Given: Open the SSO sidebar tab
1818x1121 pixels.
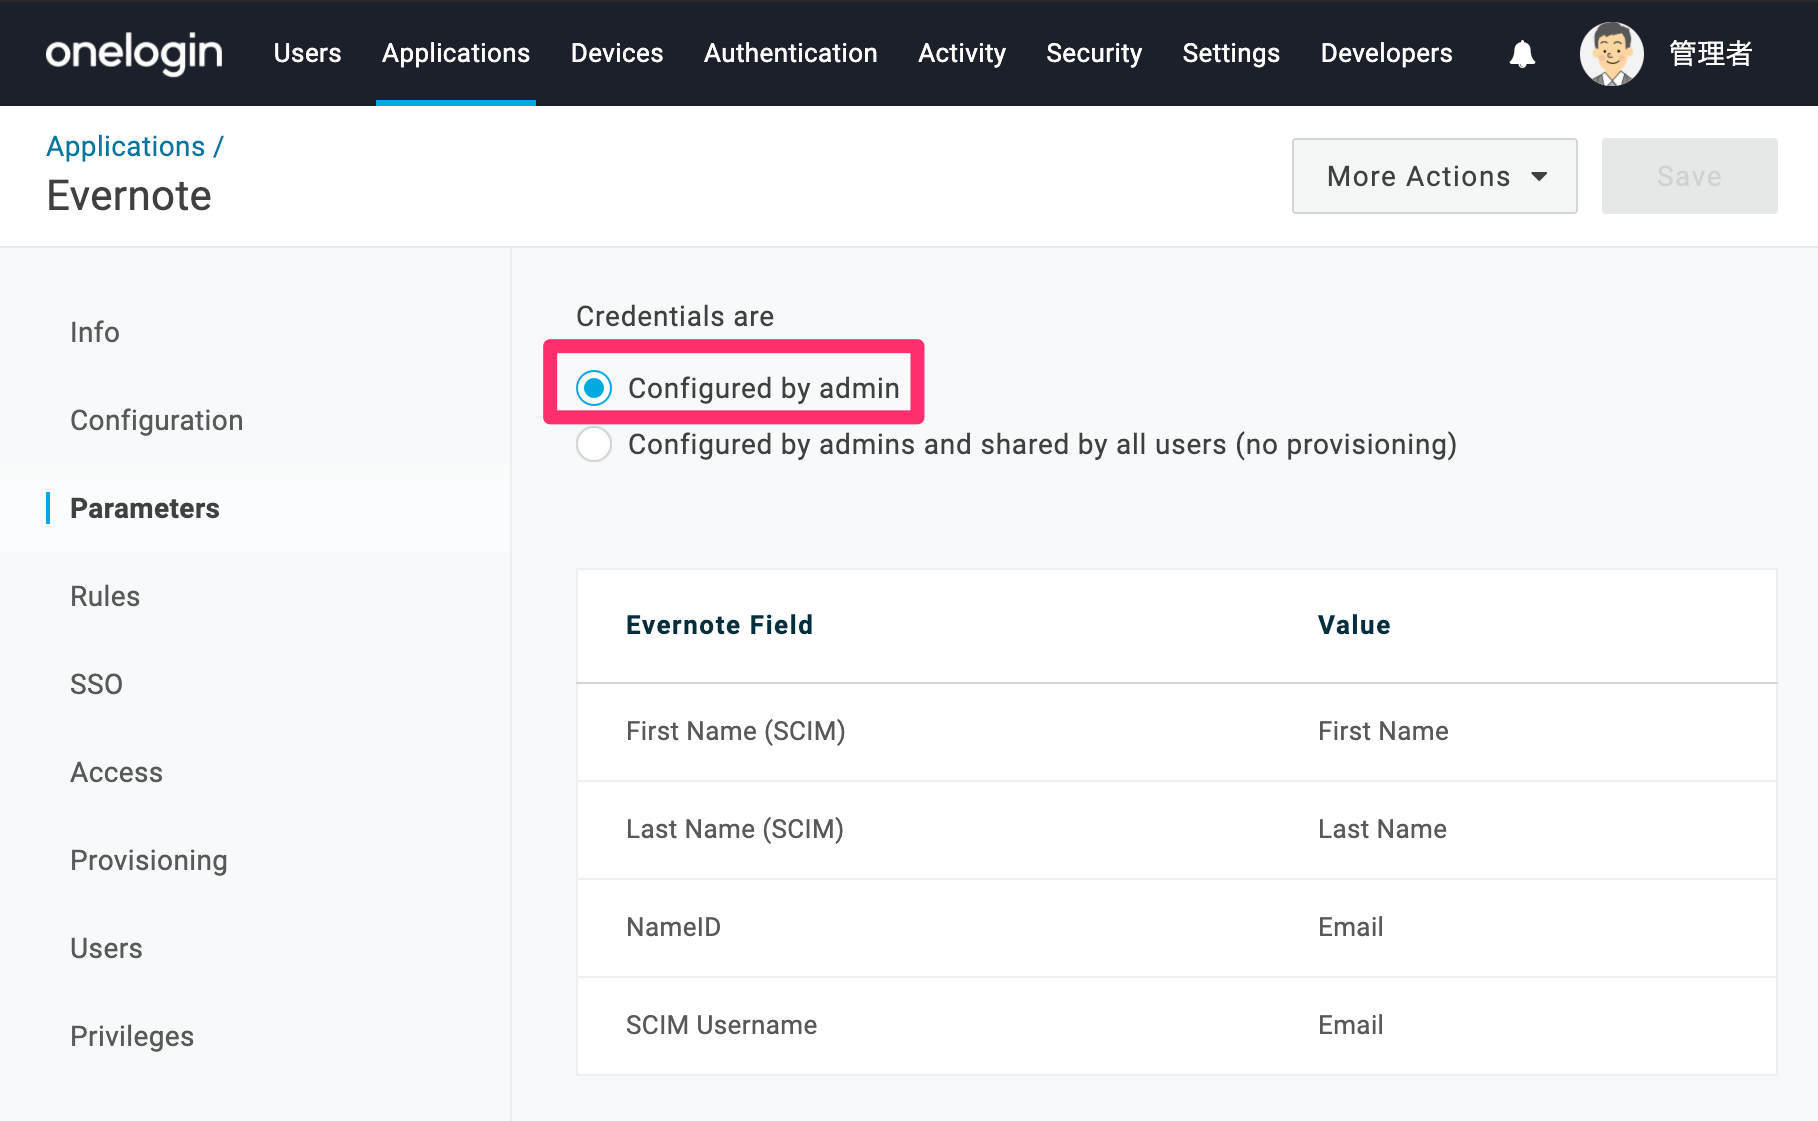Looking at the screenshot, I should click(96, 684).
